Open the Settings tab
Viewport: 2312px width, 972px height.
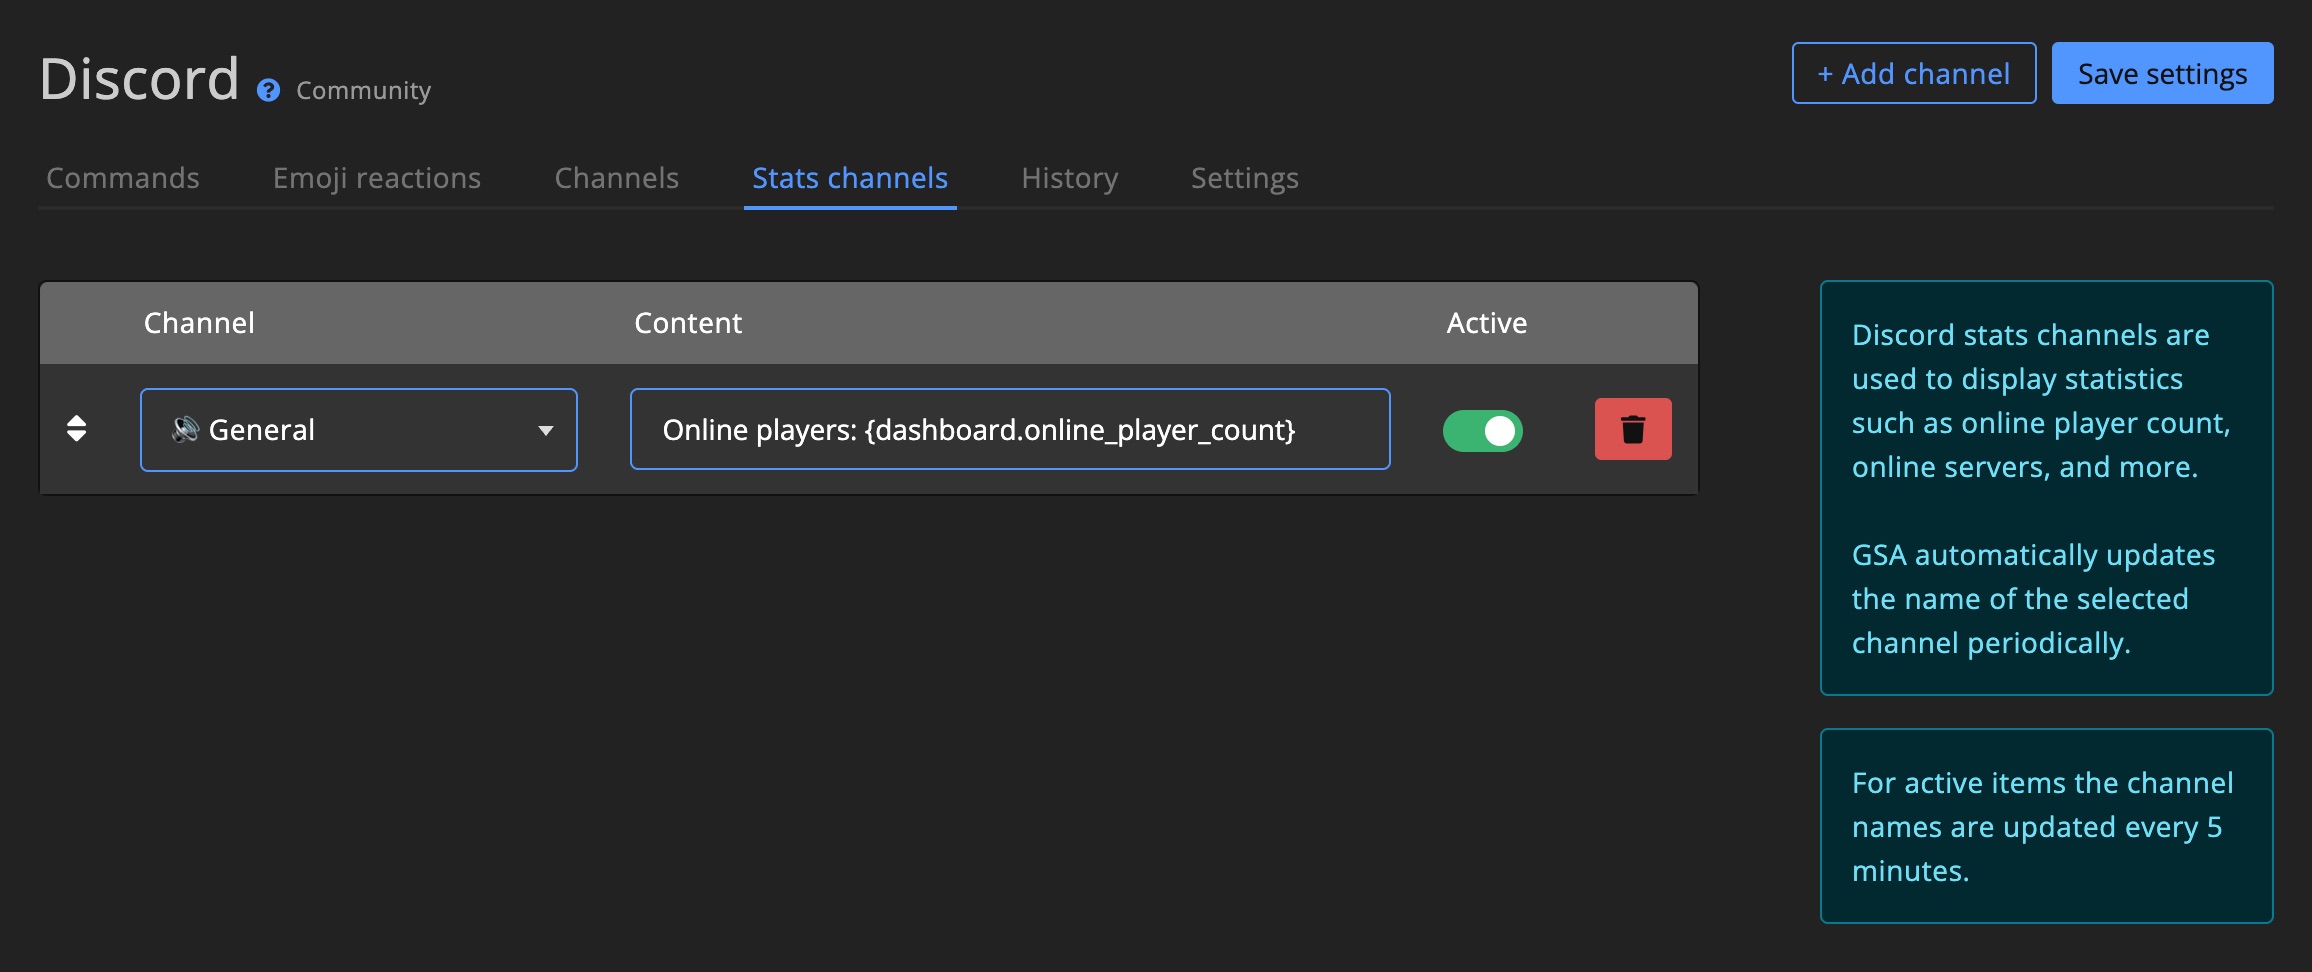(x=1244, y=178)
